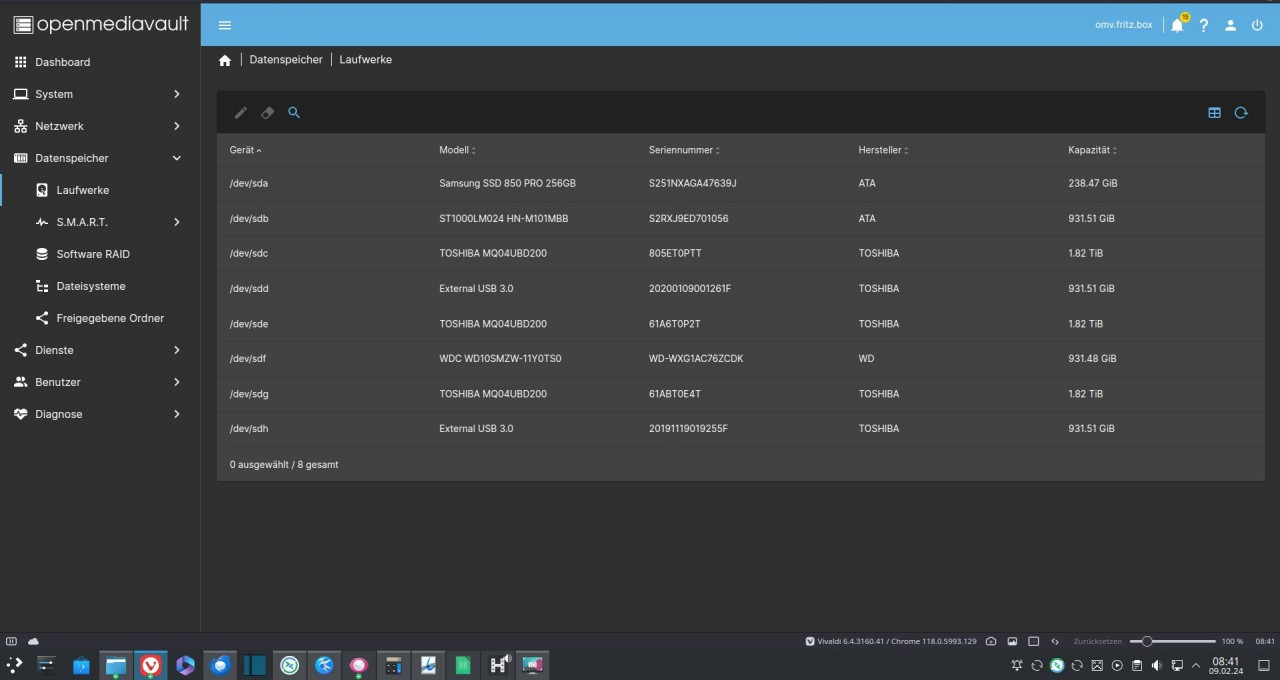Switch to the Vivaldi browser taskbar icon
This screenshot has height=680, width=1280.
coord(151,665)
